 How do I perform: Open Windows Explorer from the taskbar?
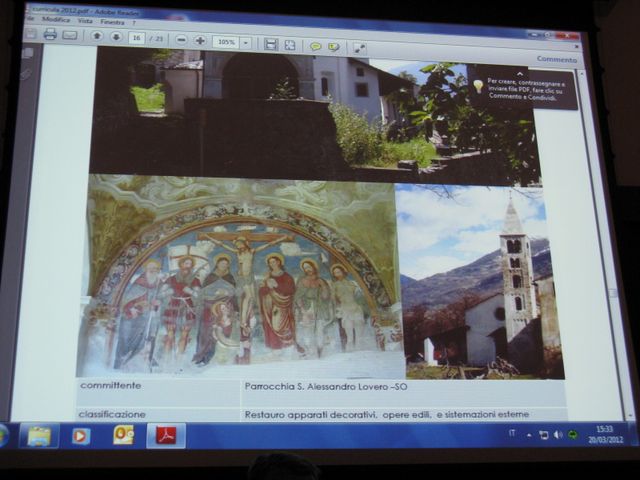point(39,436)
